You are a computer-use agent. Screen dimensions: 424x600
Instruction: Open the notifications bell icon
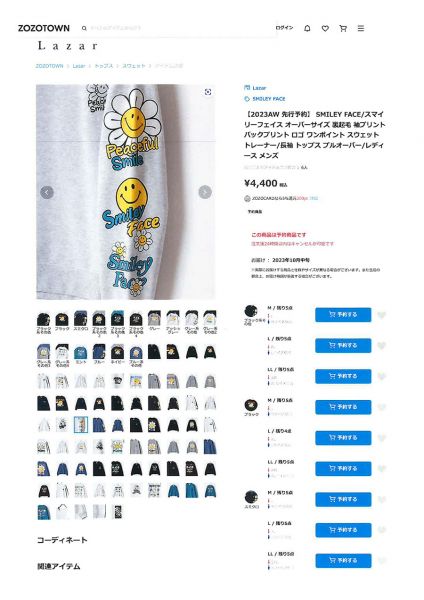[307, 28]
